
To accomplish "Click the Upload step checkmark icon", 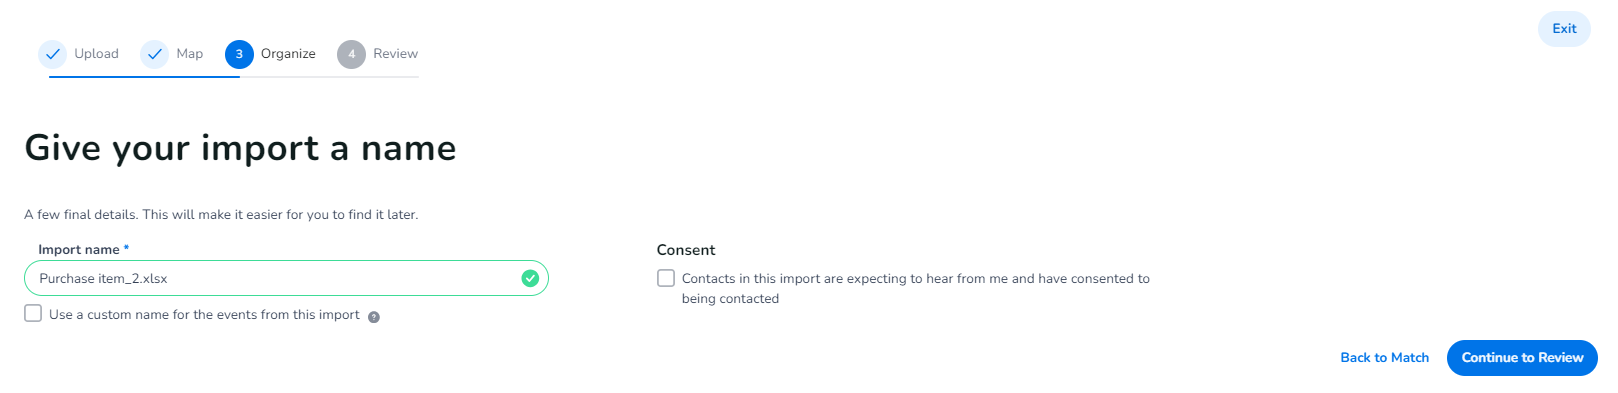I will point(53,54).
